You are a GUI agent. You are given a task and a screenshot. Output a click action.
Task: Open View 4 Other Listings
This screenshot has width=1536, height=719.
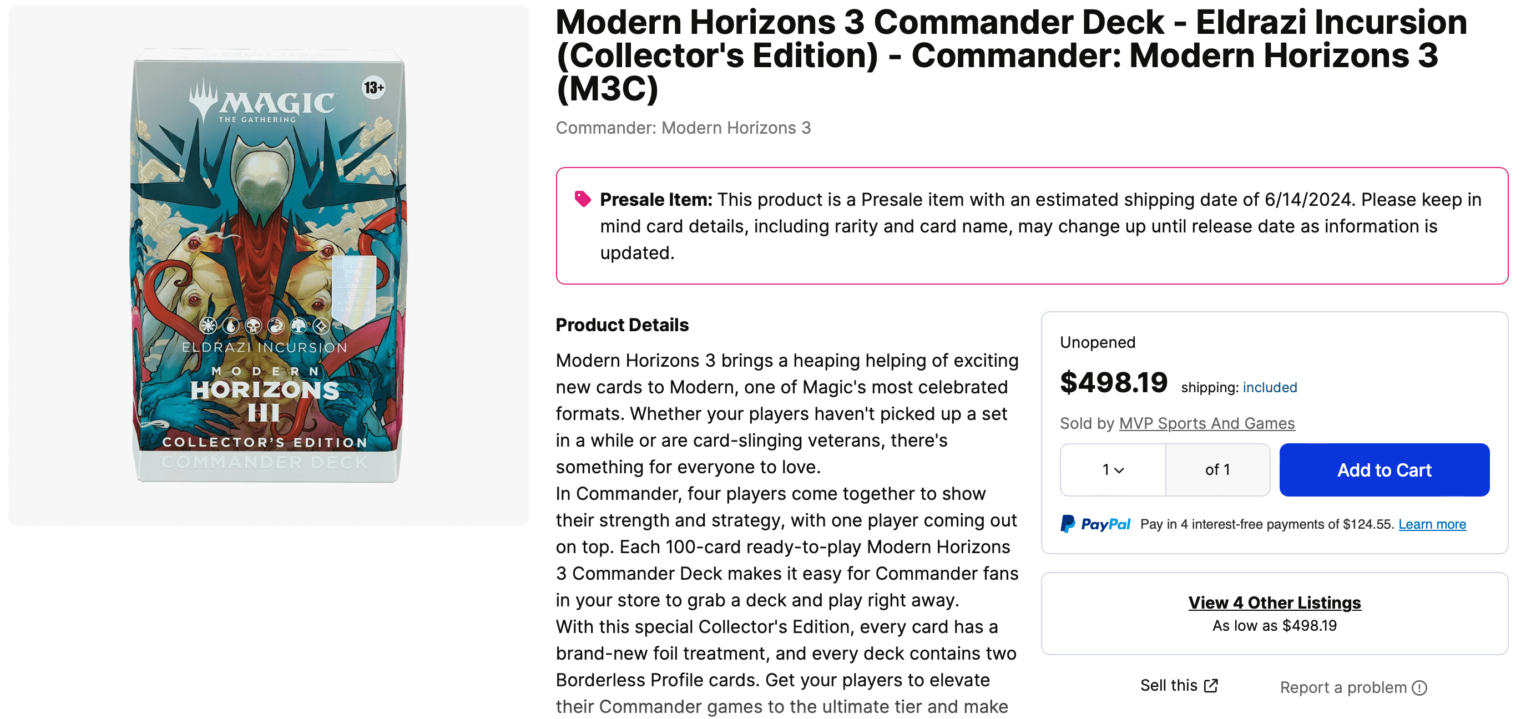click(x=1274, y=603)
